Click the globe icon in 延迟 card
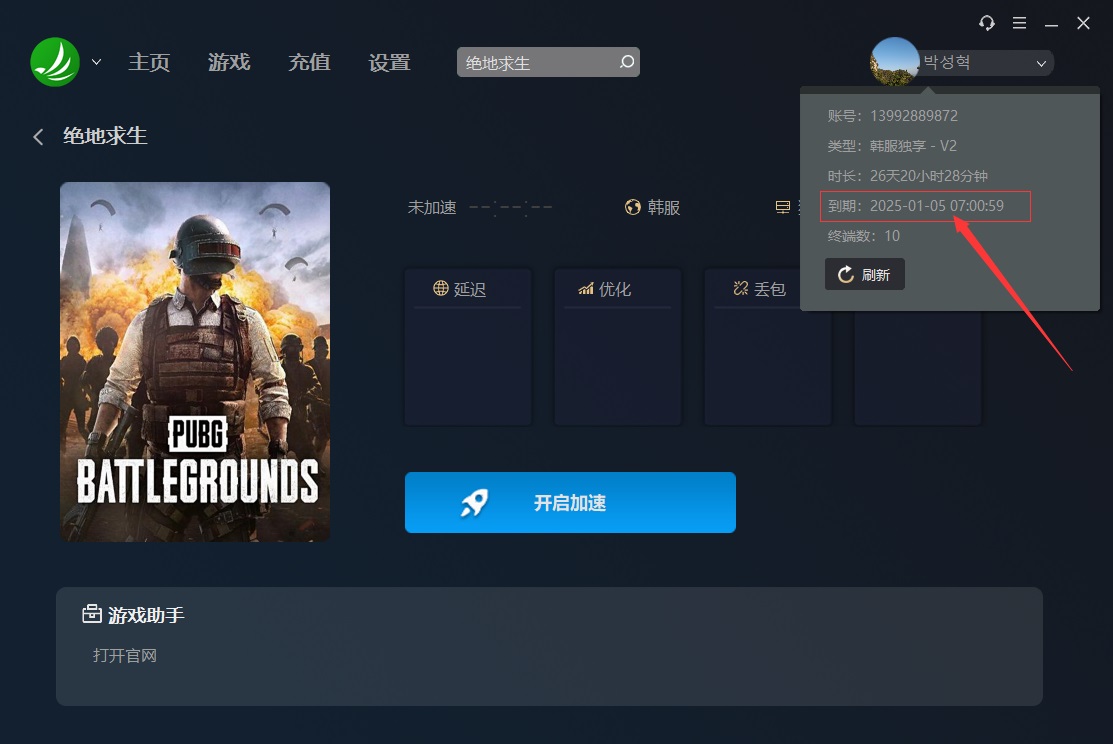This screenshot has height=744, width=1113. [x=441, y=288]
